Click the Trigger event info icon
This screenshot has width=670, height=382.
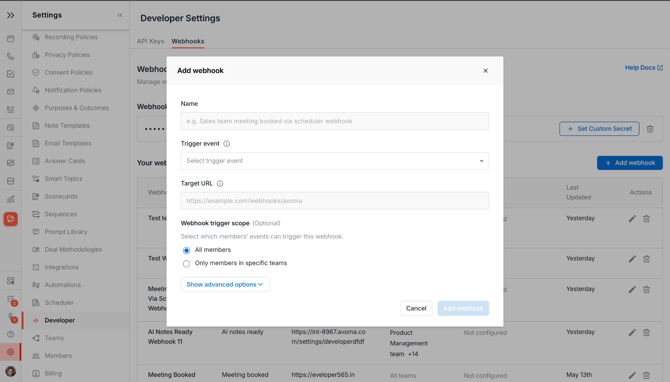(x=226, y=144)
